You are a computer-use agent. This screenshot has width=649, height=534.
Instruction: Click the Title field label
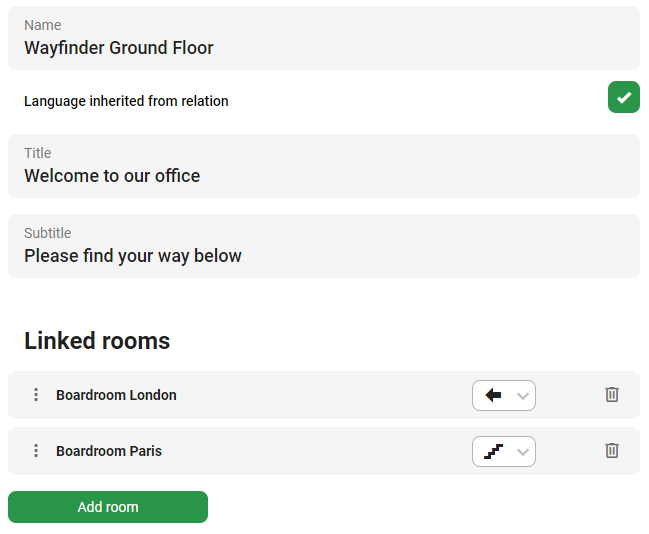38,153
